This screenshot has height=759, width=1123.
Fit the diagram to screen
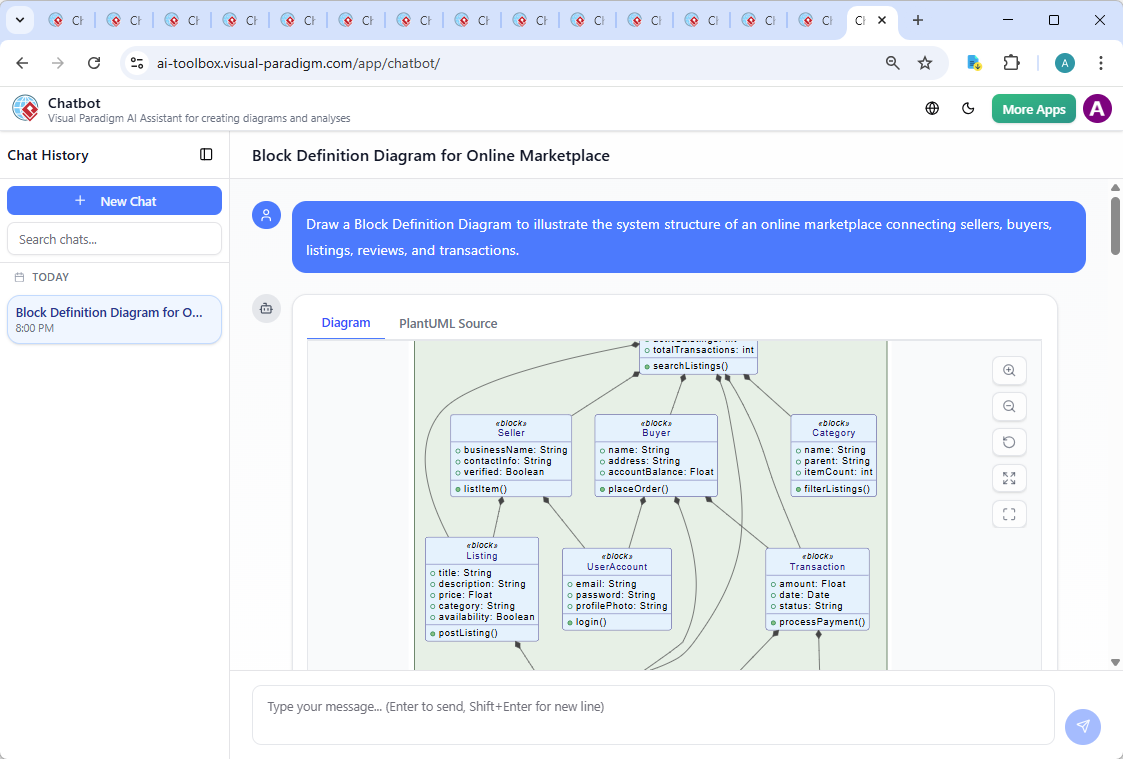click(x=1009, y=479)
